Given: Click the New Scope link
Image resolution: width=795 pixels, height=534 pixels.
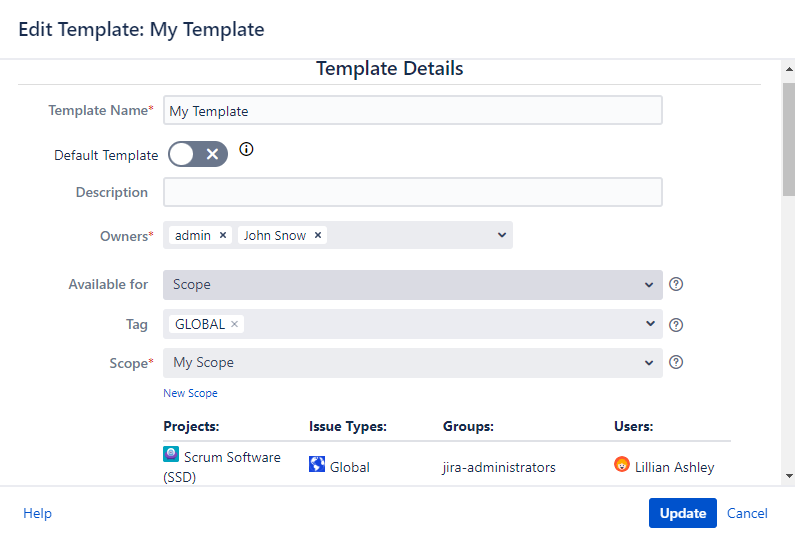Looking at the screenshot, I should click(190, 393).
